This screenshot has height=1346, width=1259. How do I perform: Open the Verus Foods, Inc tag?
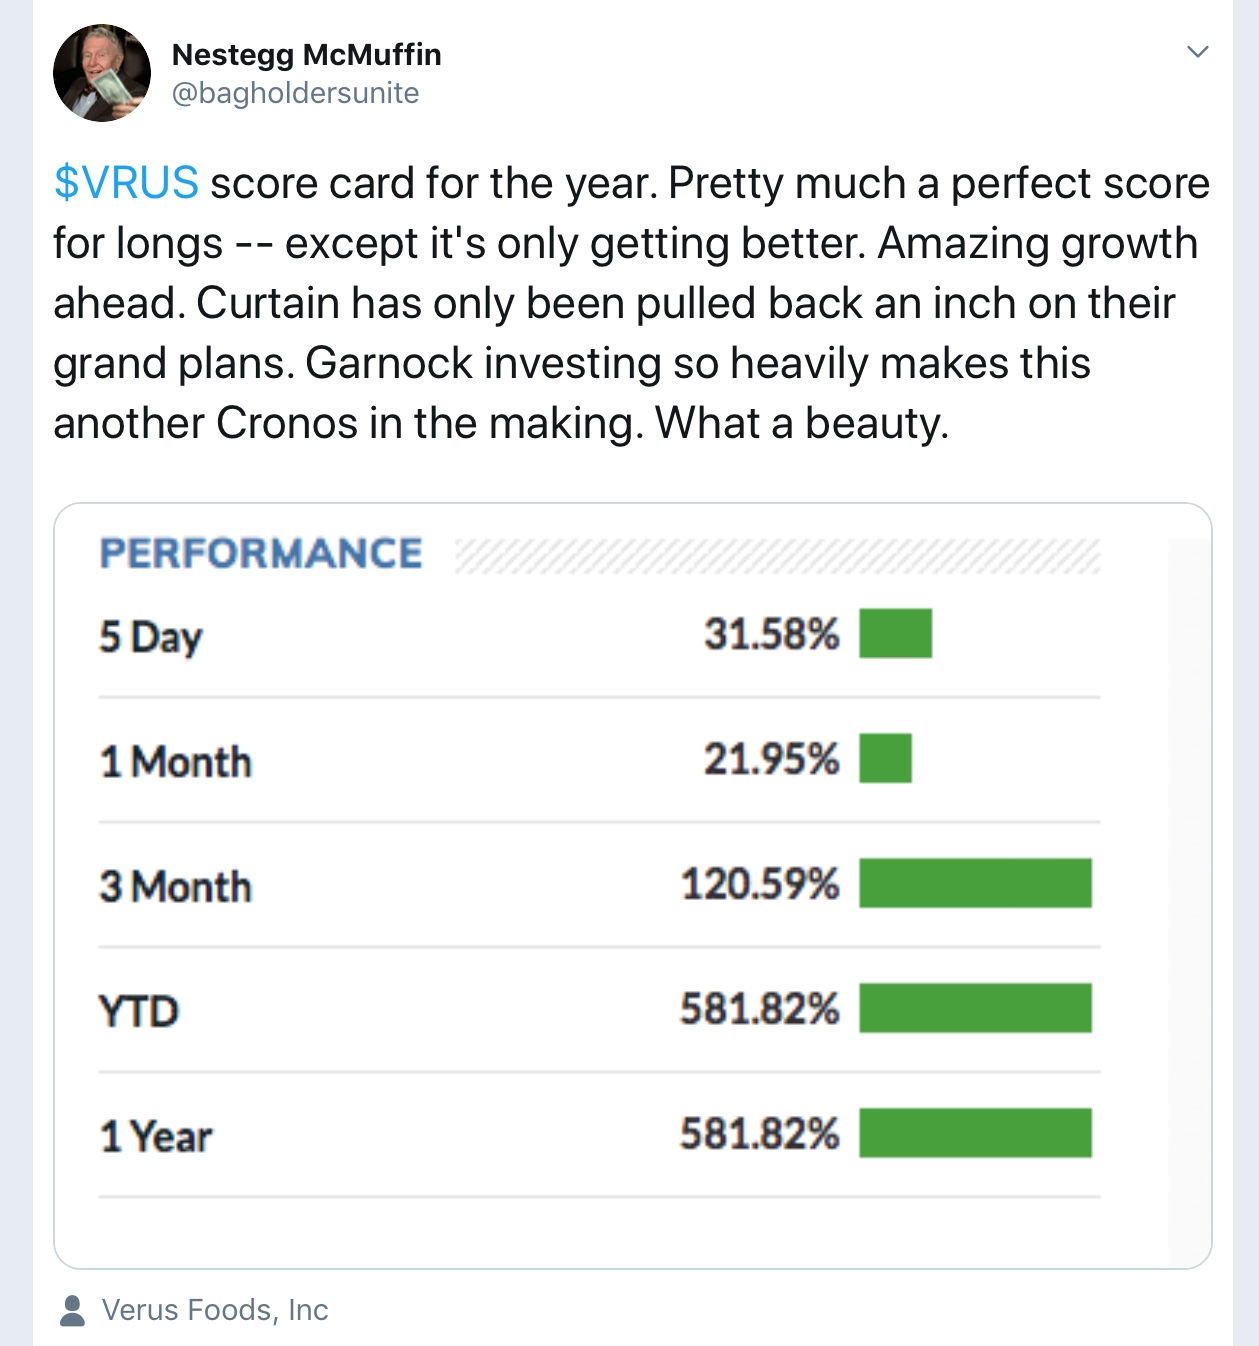[215, 1310]
